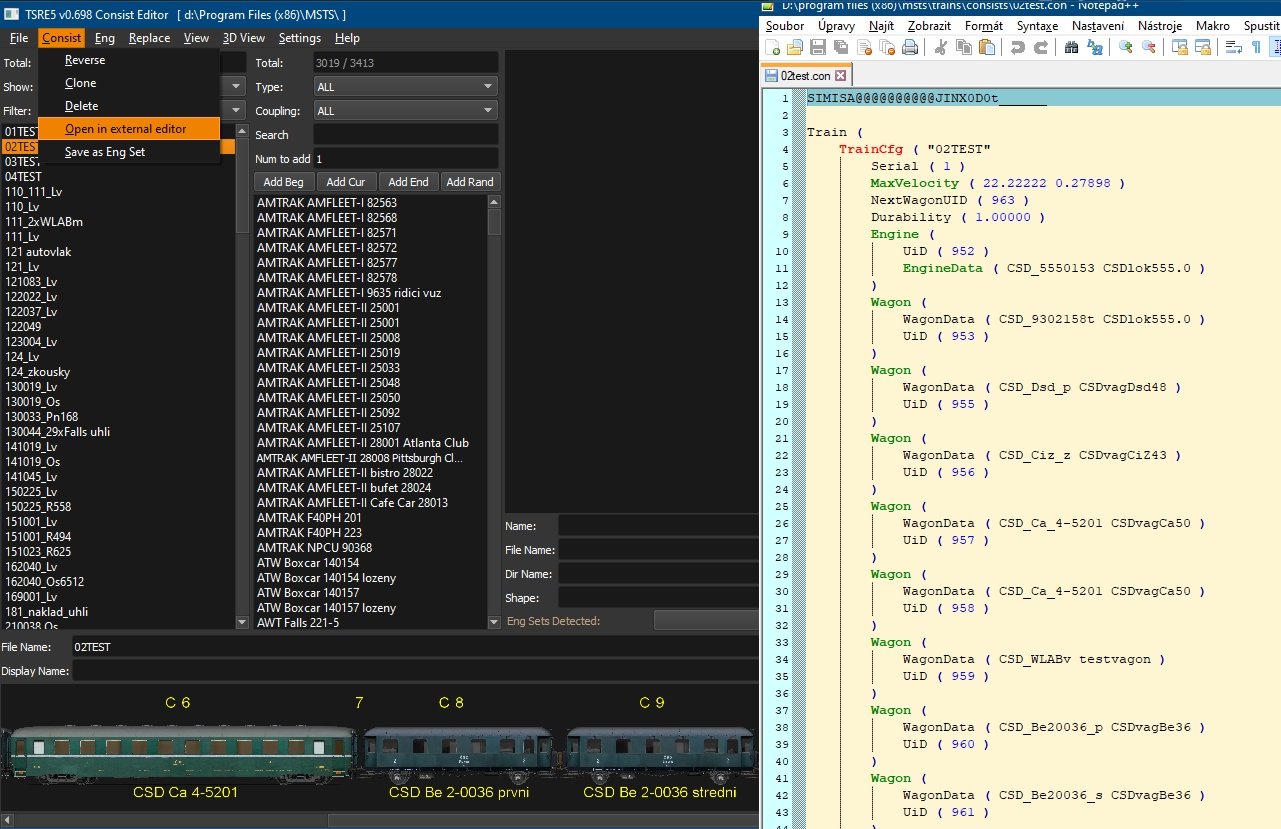
Task: Toggle Show all characters pilcrow icon
Action: coord(1256,47)
